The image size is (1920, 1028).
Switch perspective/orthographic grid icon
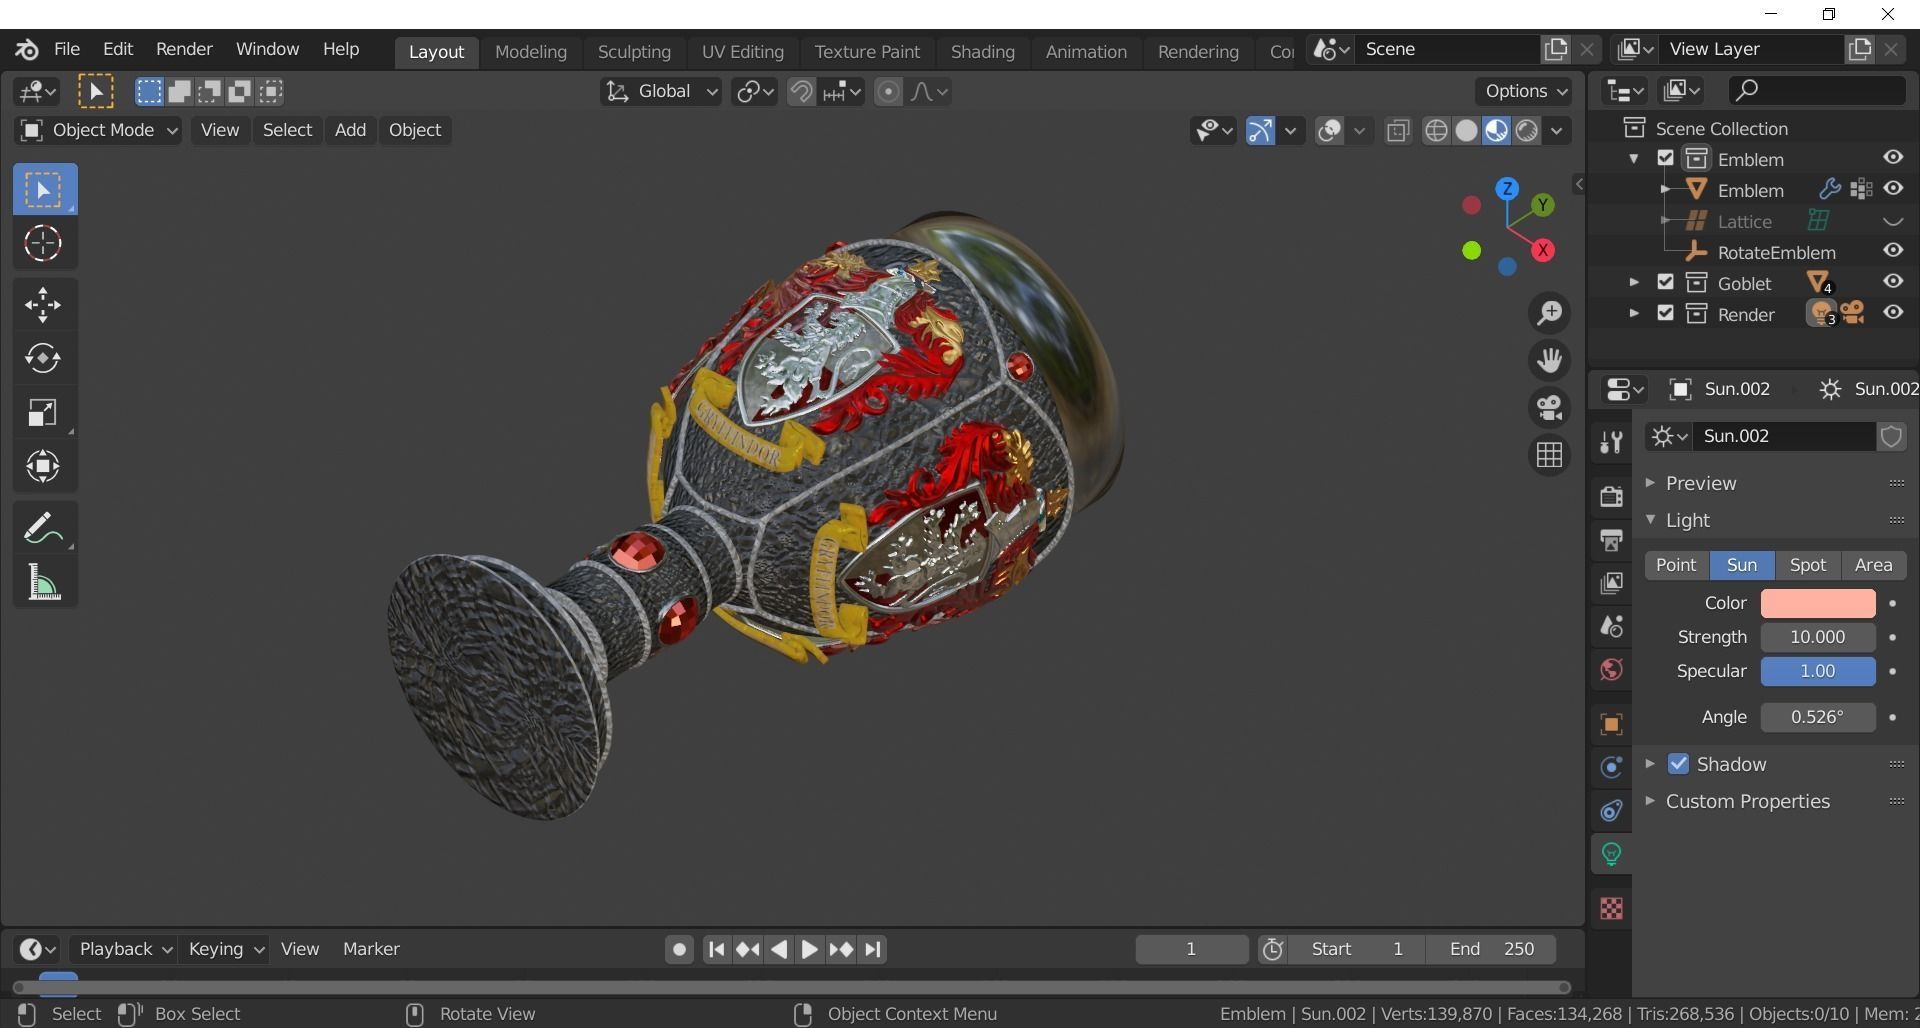coord(1550,455)
